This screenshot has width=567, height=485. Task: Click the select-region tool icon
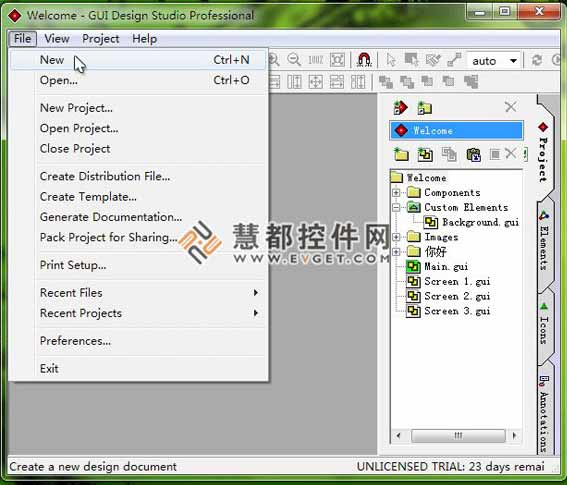pyautogui.click(x=411, y=60)
